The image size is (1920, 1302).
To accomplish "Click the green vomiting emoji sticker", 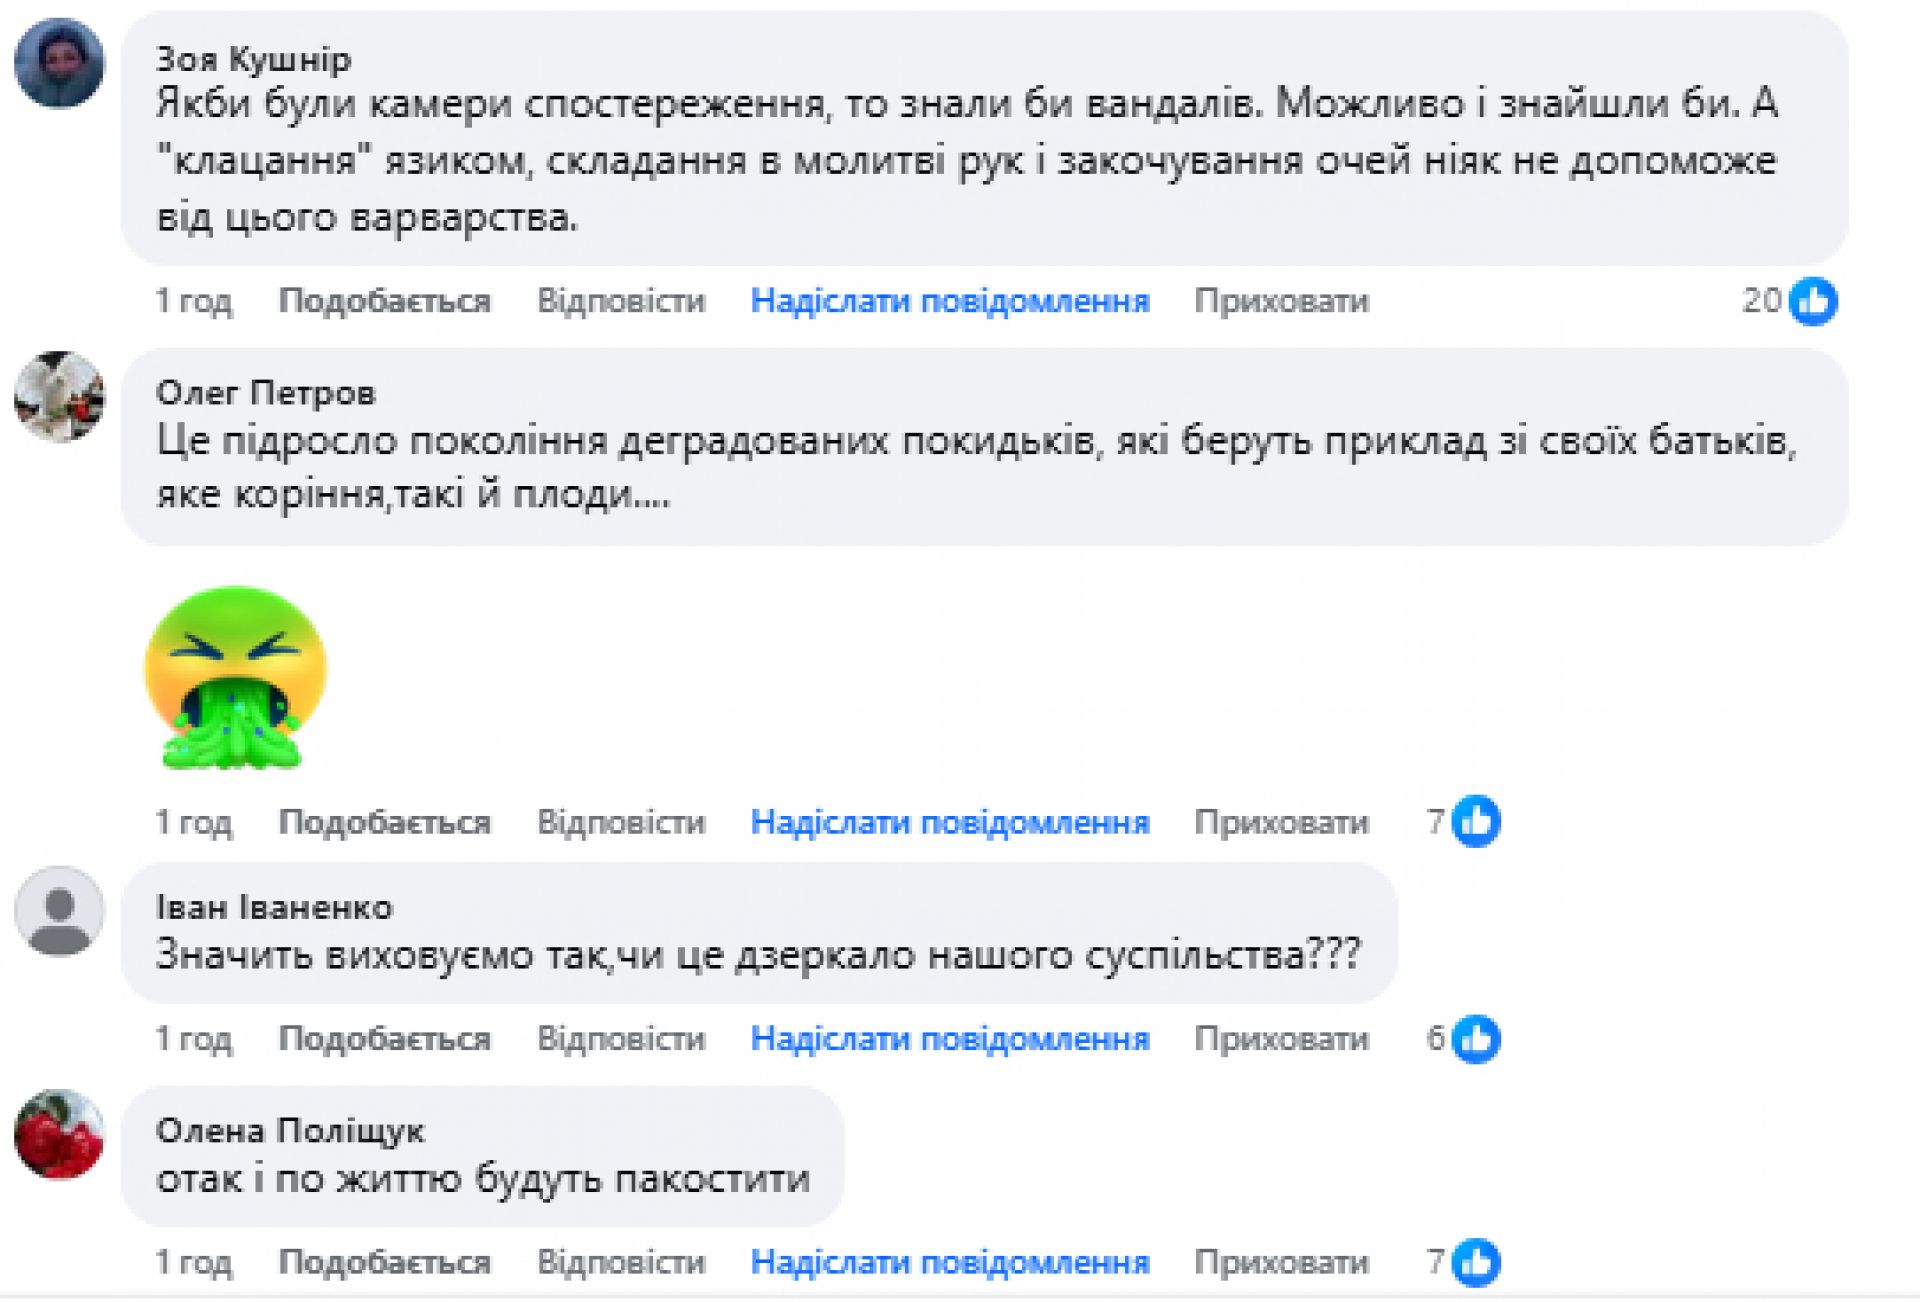I will (235, 678).
